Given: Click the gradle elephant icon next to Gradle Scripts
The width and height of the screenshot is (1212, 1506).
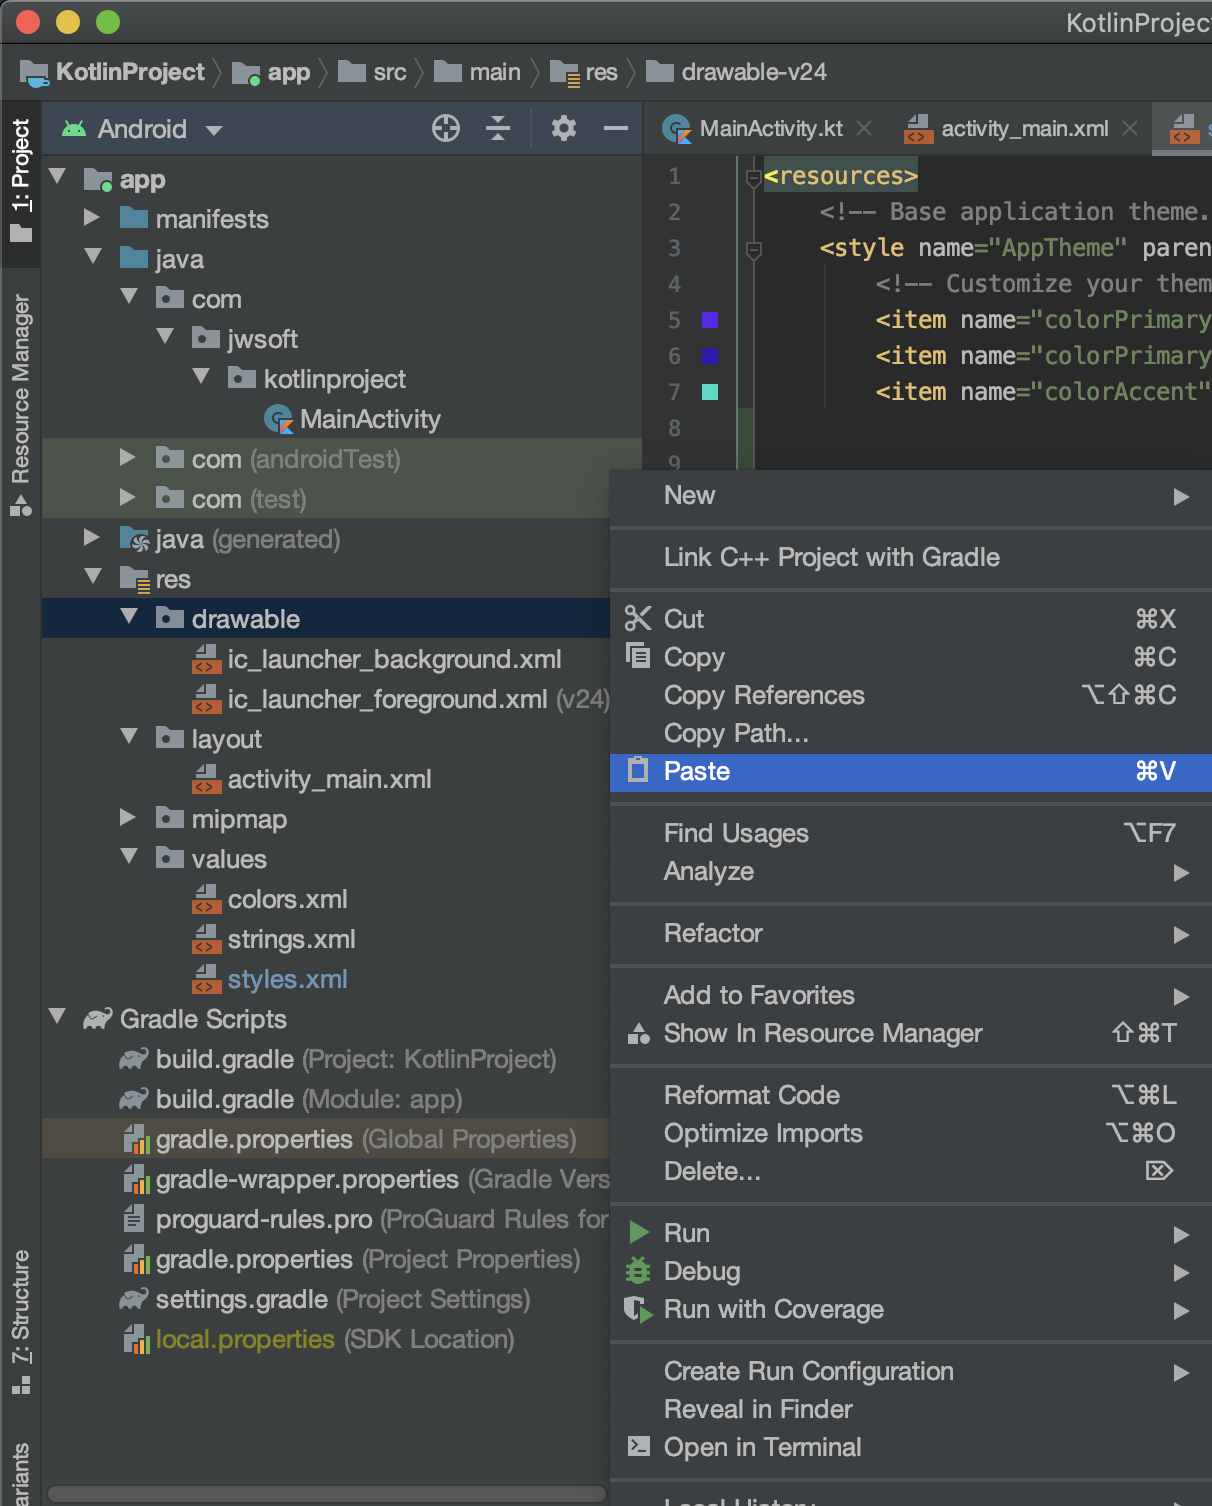Looking at the screenshot, I should [98, 1019].
